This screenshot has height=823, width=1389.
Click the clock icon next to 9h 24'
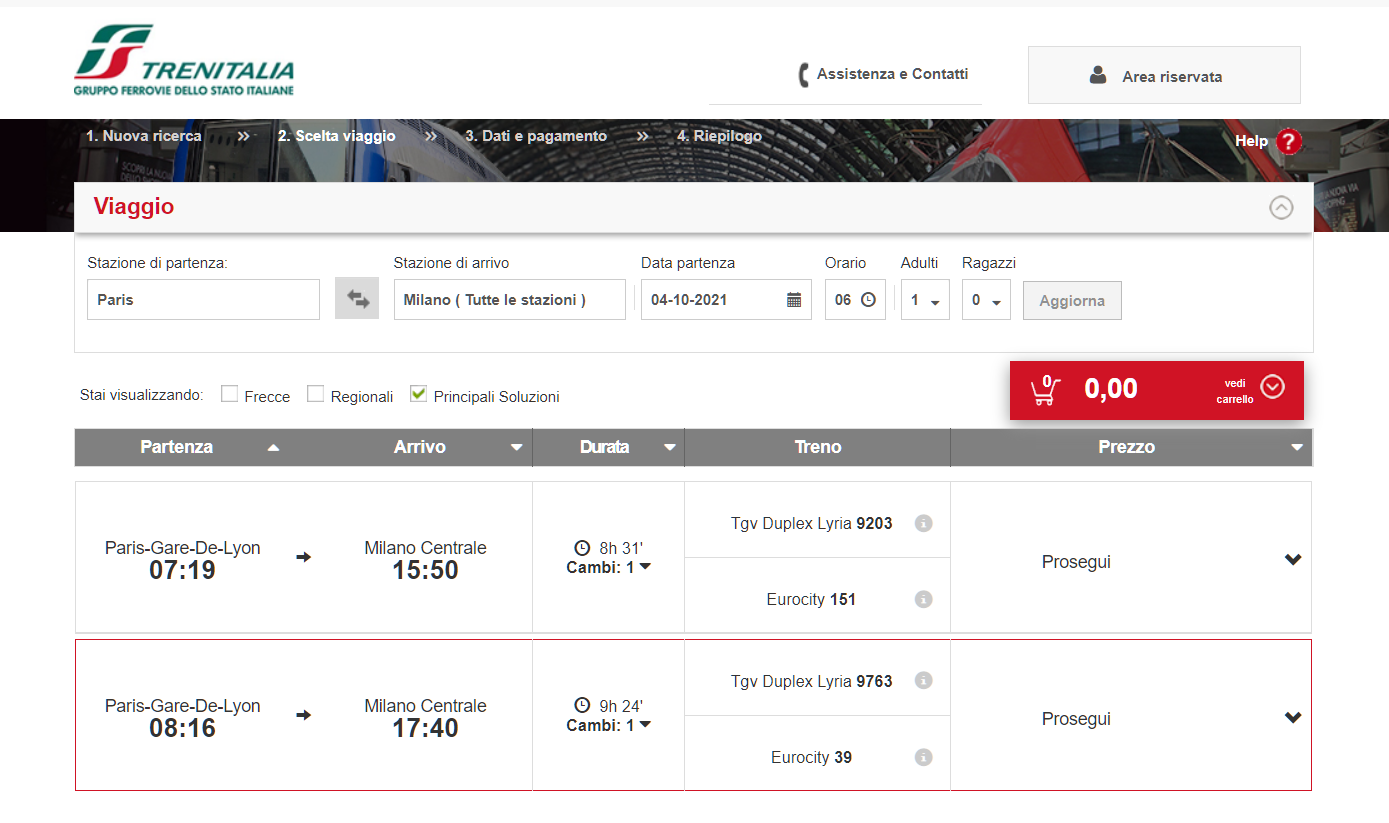[x=582, y=706]
